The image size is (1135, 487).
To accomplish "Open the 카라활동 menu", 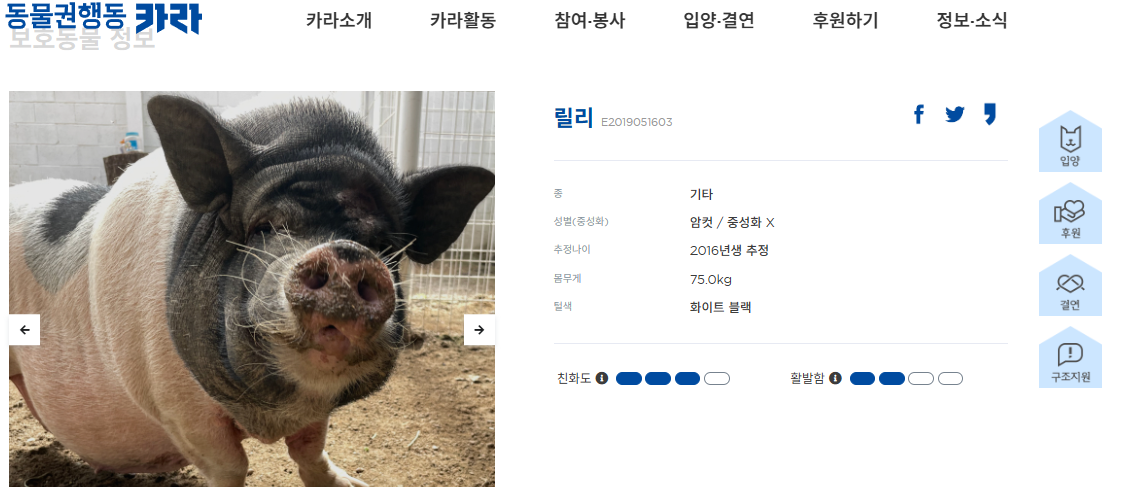I will pyautogui.click(x=463, y=20).
